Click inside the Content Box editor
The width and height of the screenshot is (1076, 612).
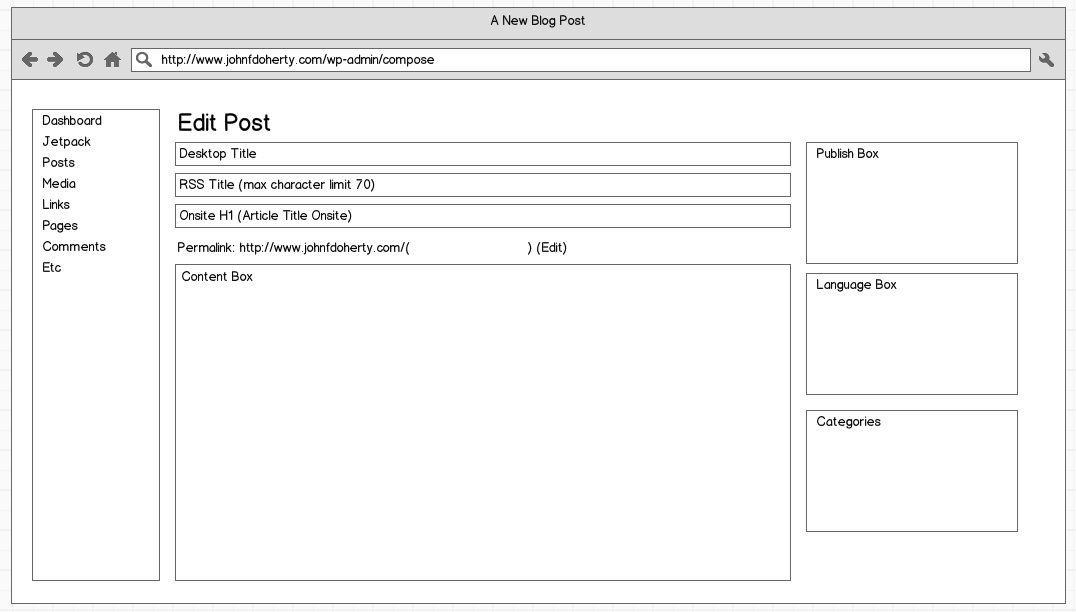coord(482,422)
